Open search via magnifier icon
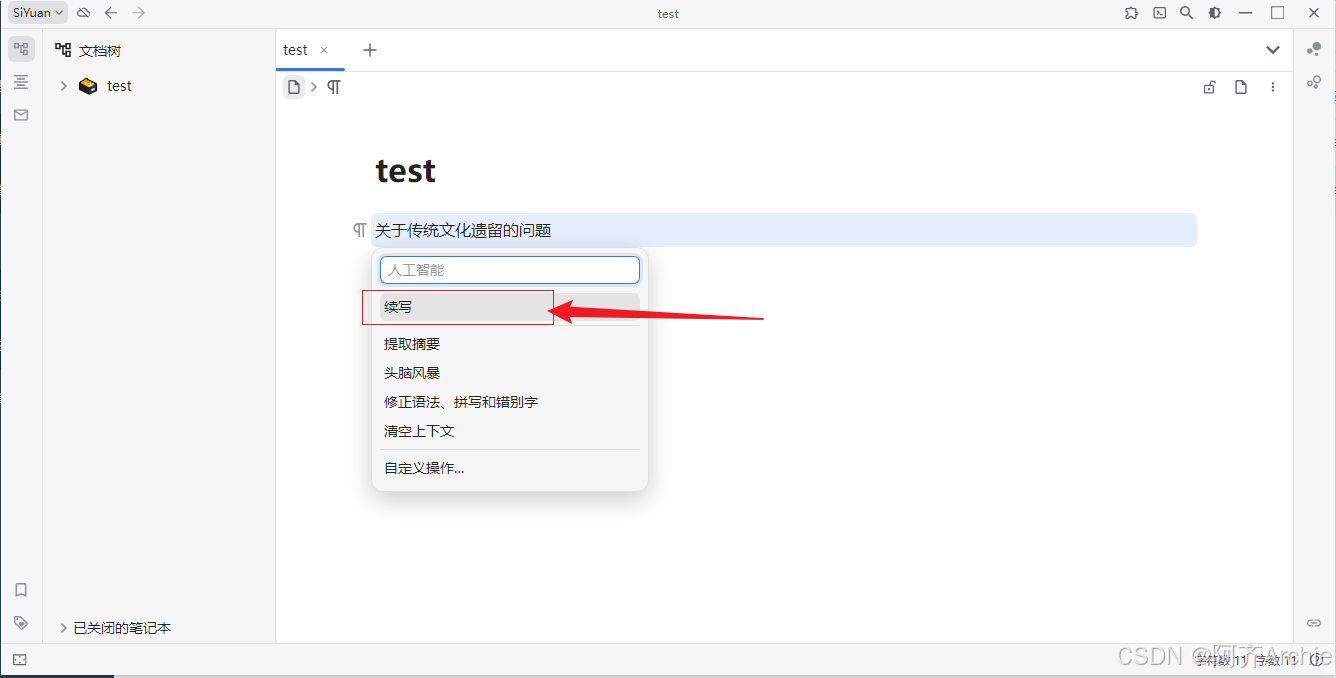 (x=1186, y=13)
